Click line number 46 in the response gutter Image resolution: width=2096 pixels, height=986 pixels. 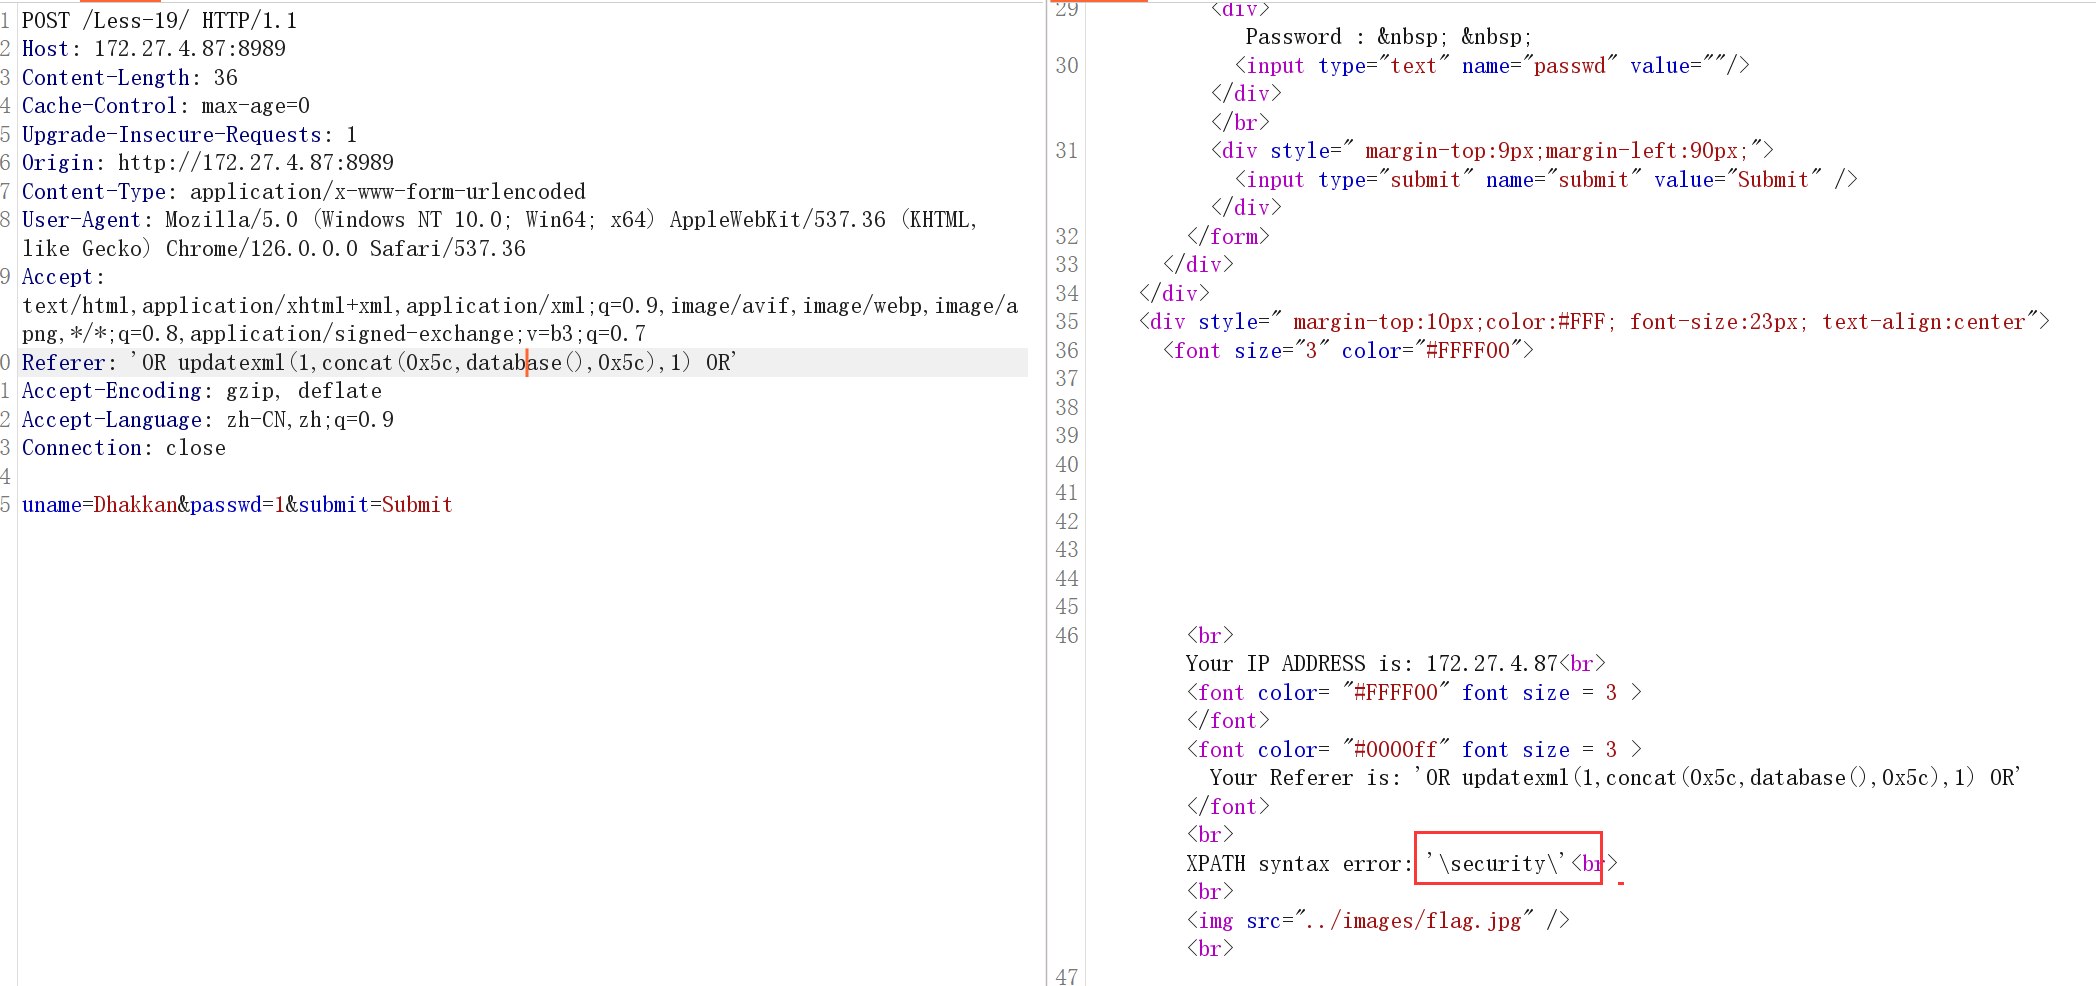(x=1067, y=636)
